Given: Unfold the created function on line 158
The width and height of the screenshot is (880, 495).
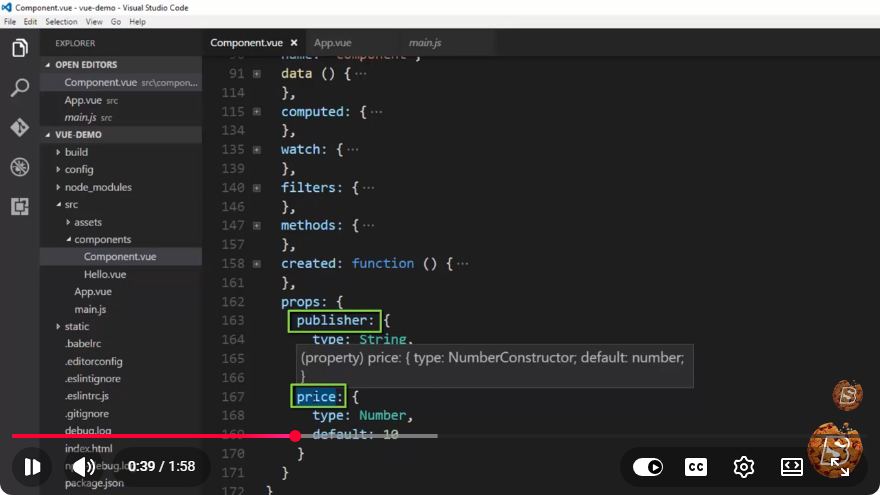Looking at the screenshot, I should (256, 264).
